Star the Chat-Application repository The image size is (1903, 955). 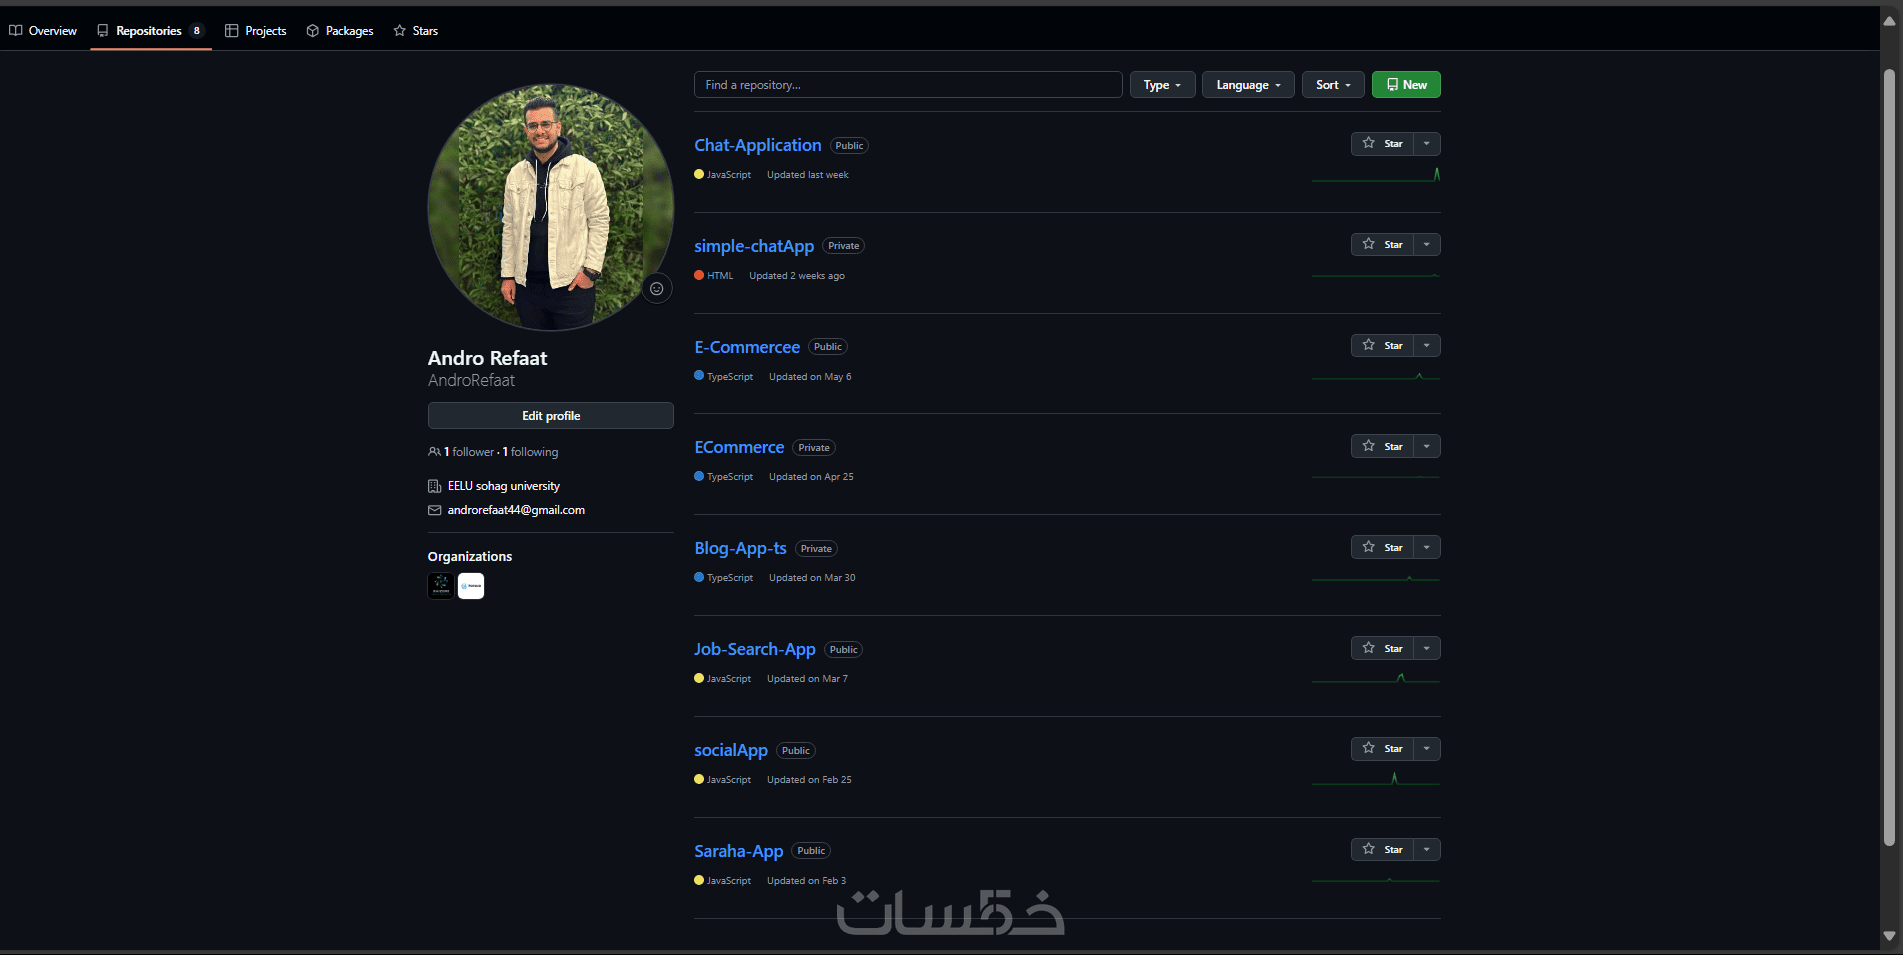1382,144
